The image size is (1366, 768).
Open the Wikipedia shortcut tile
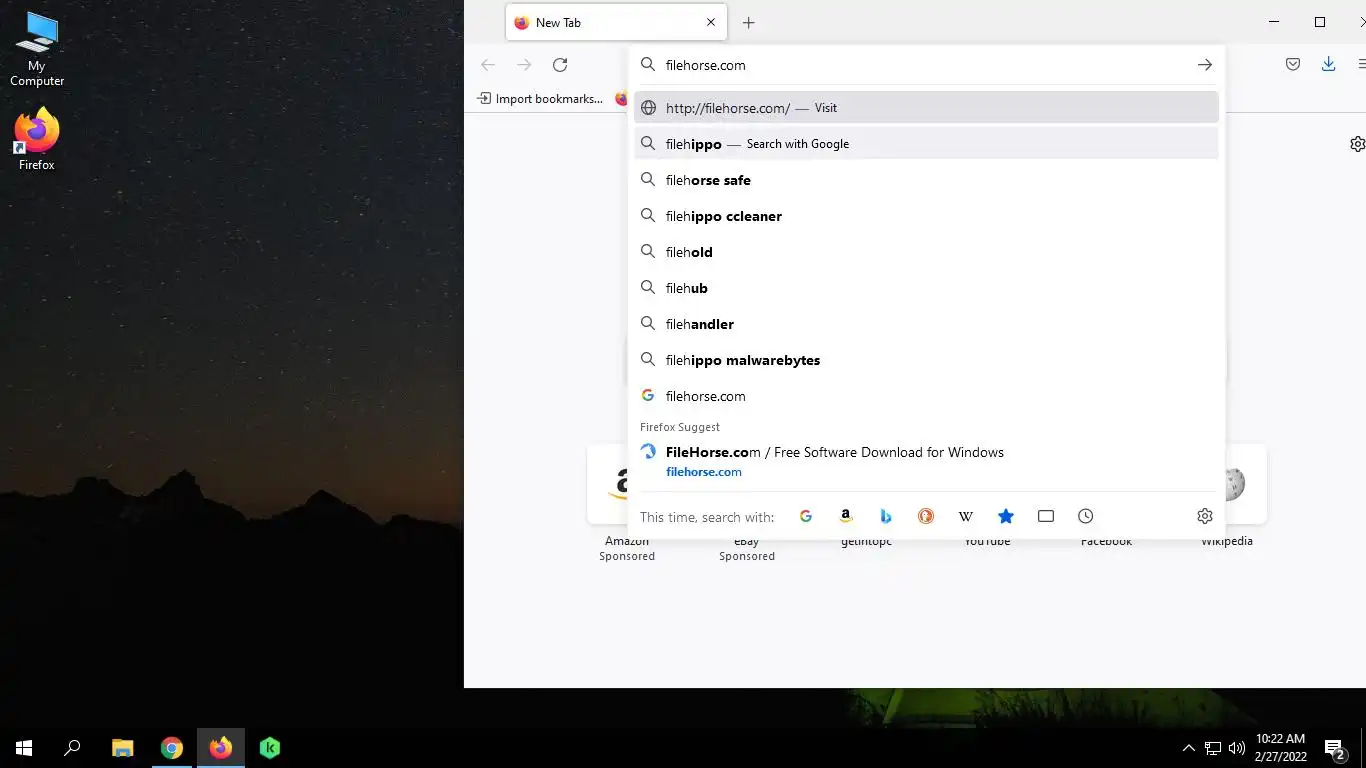coord(1227,498)
